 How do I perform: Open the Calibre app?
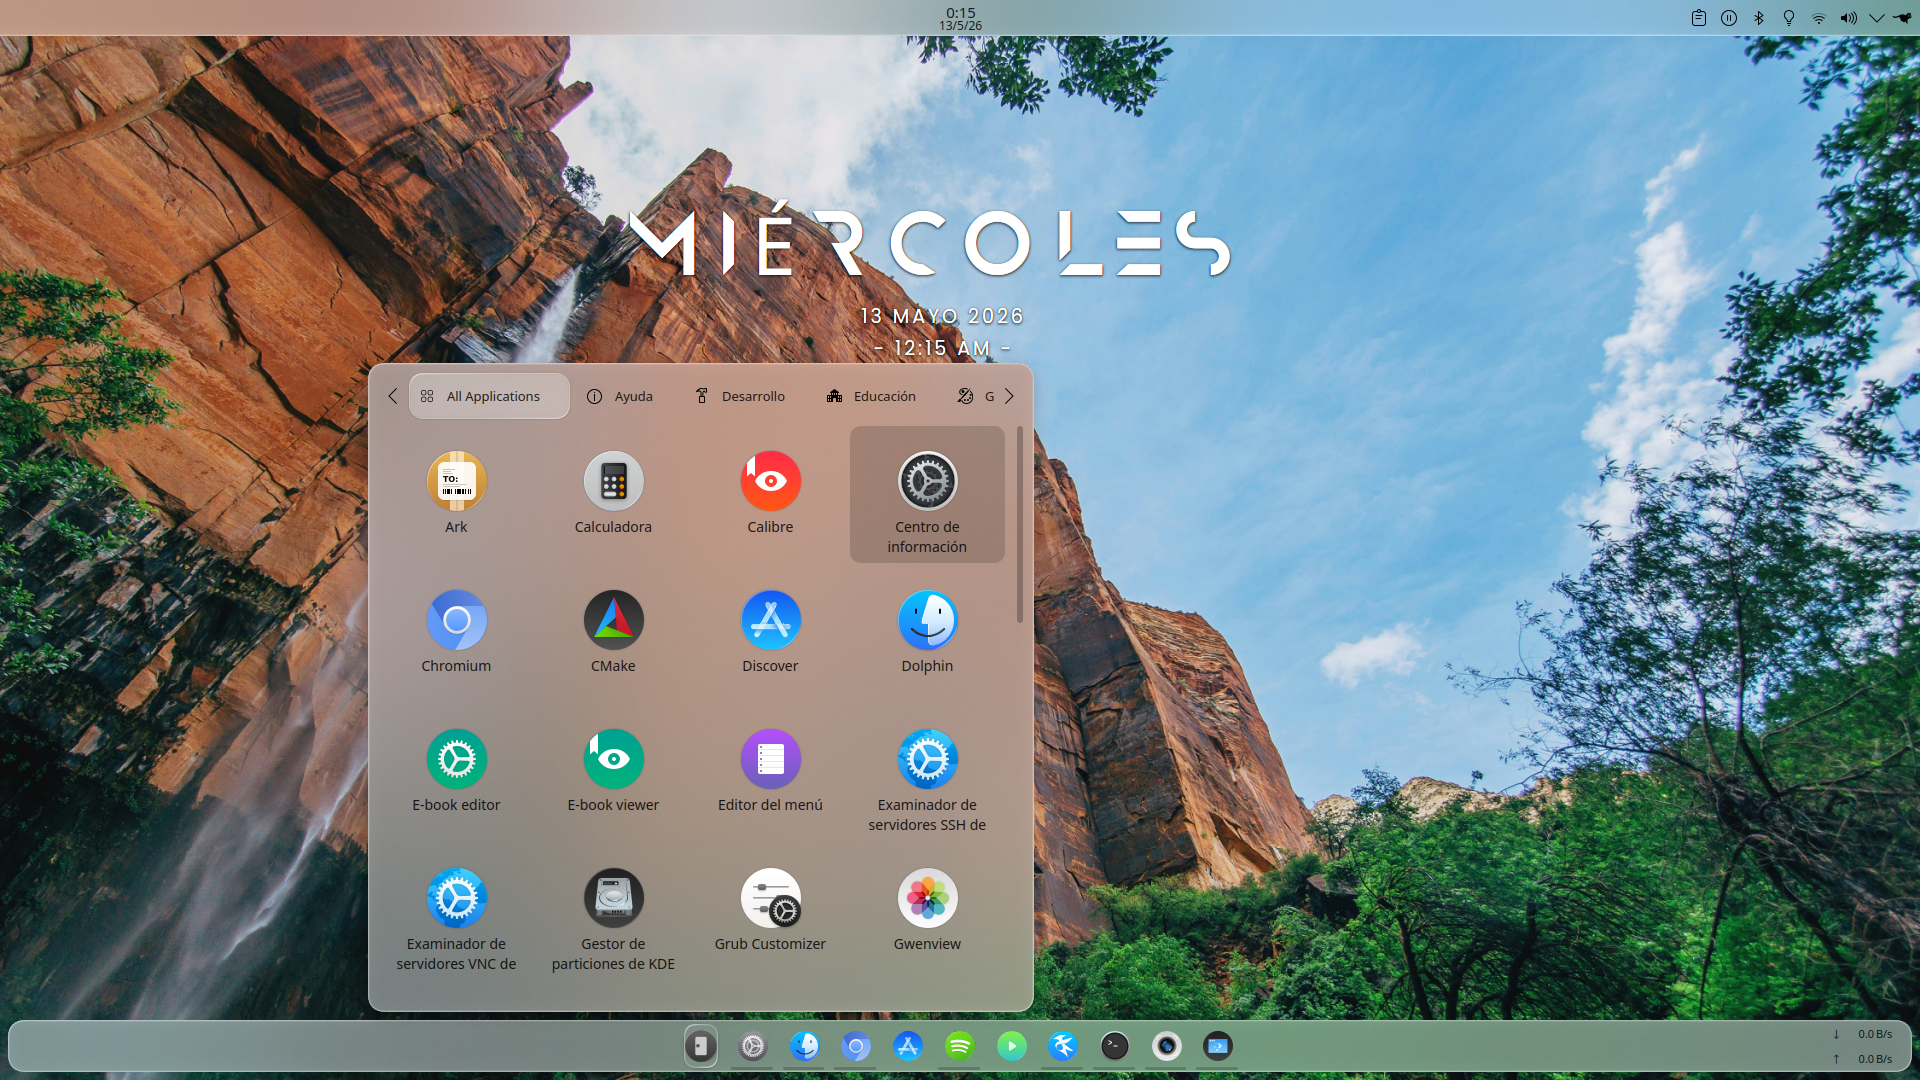pos(770,494)
